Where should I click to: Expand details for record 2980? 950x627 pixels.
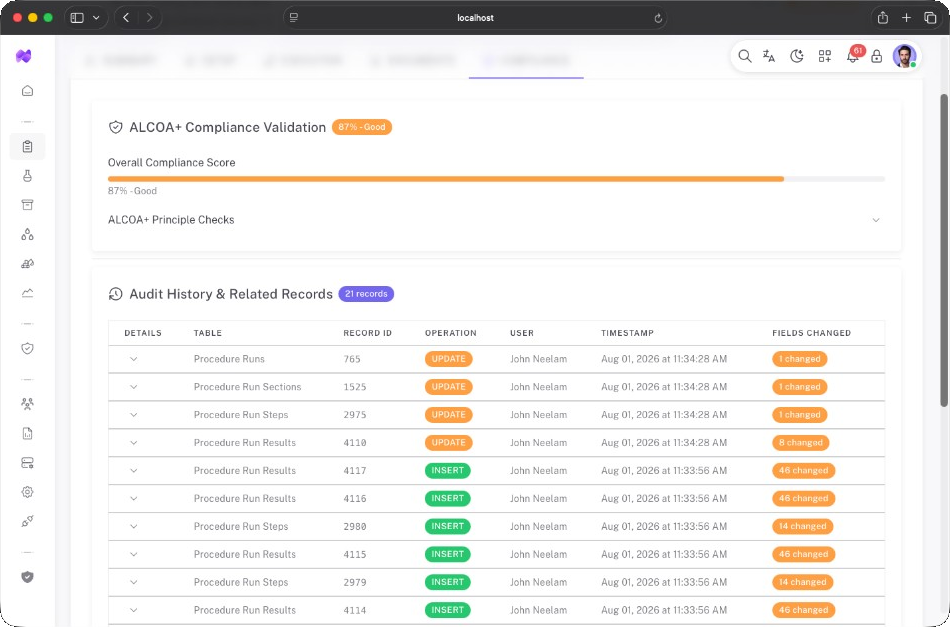point(133,526)
